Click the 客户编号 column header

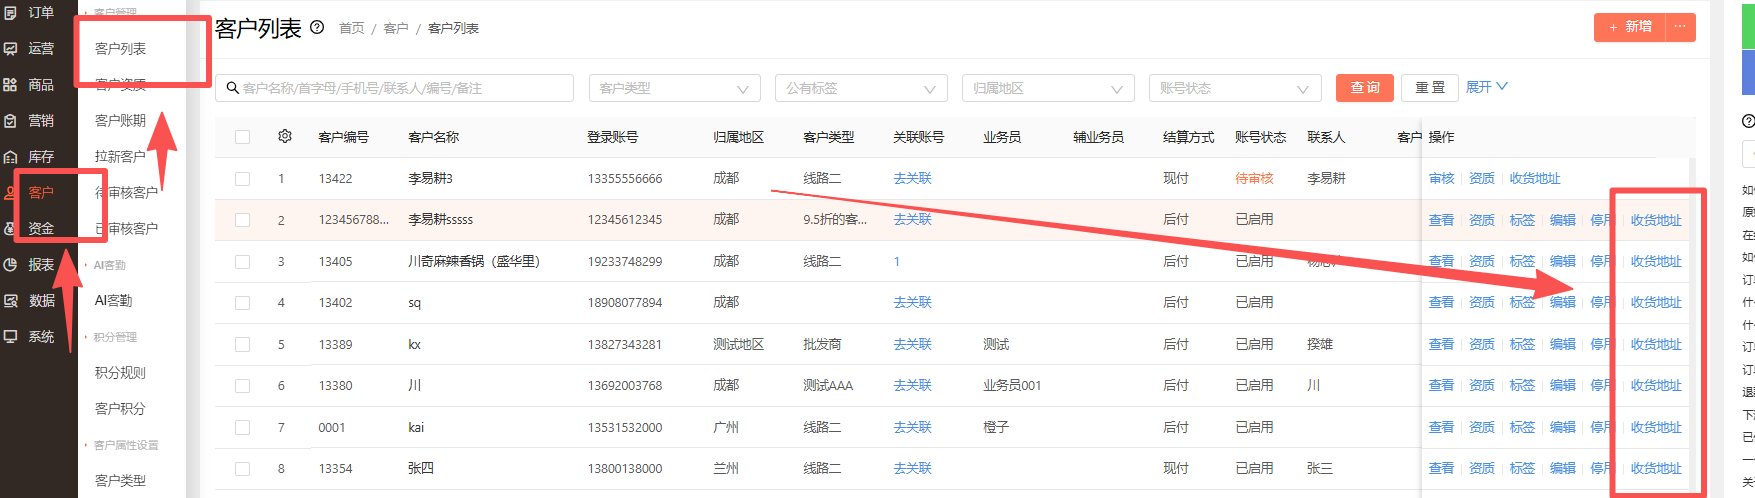[x=343, y=137]
